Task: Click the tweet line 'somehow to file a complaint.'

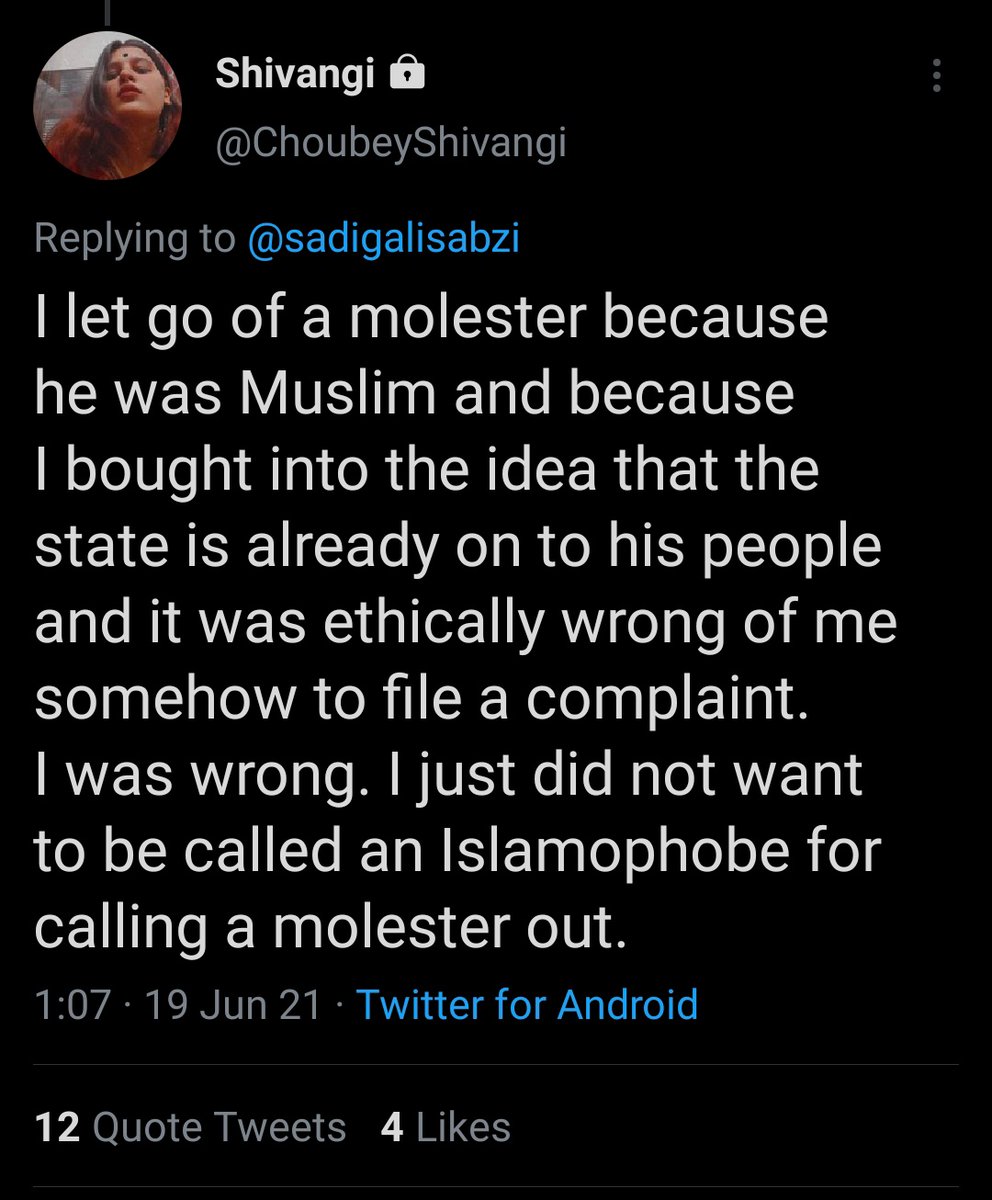Action: click(x=420, y=700)
